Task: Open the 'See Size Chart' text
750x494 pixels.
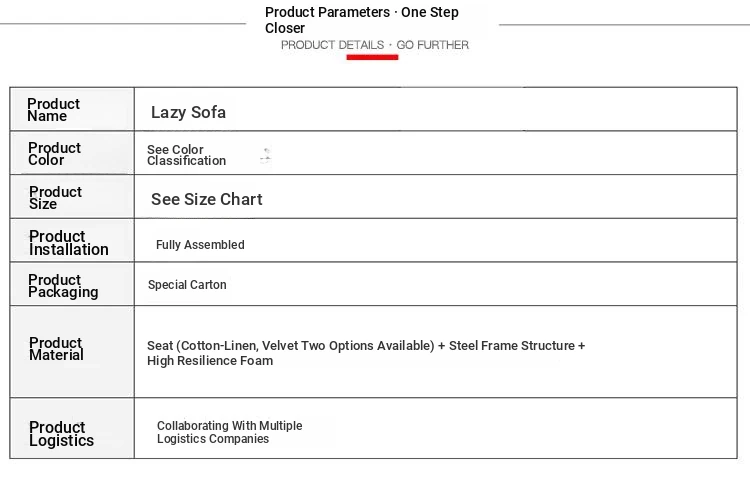Action: point(207,199)
